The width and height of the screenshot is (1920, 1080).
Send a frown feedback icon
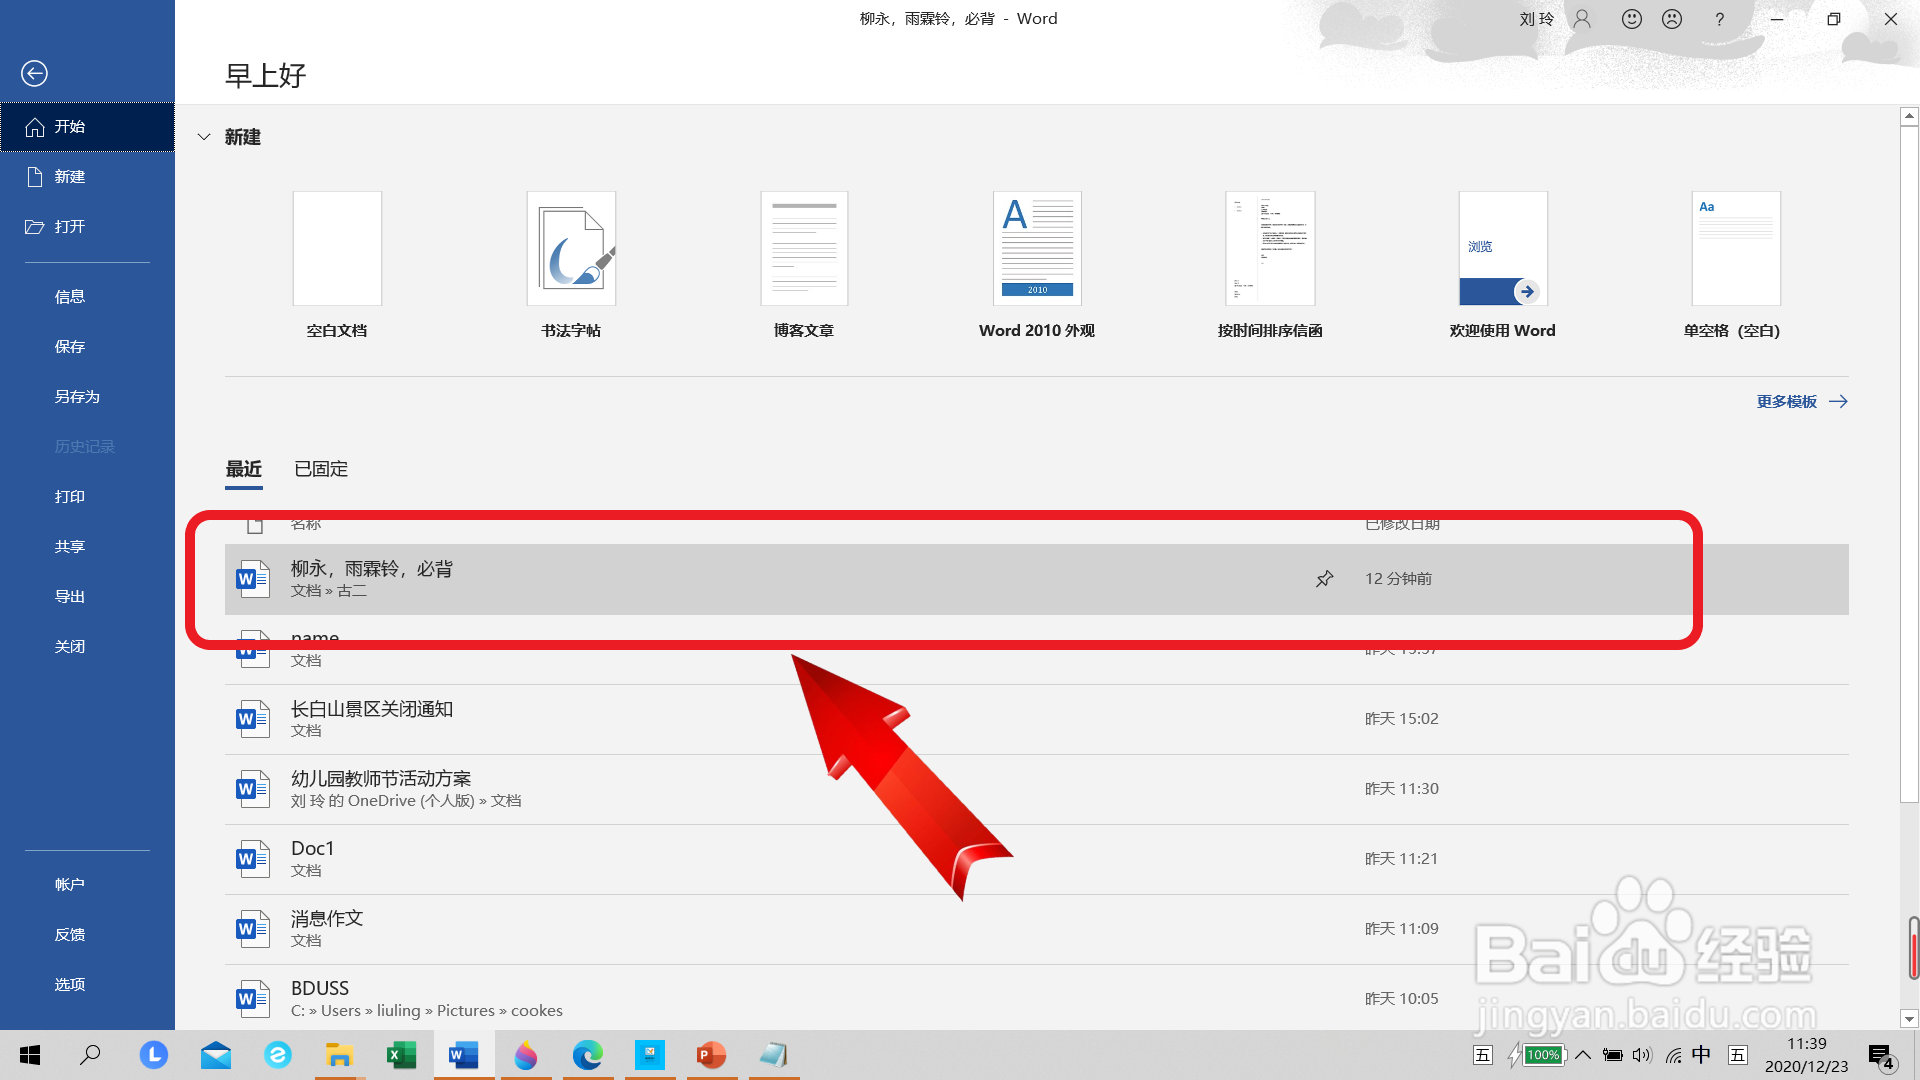[1672, 19]
